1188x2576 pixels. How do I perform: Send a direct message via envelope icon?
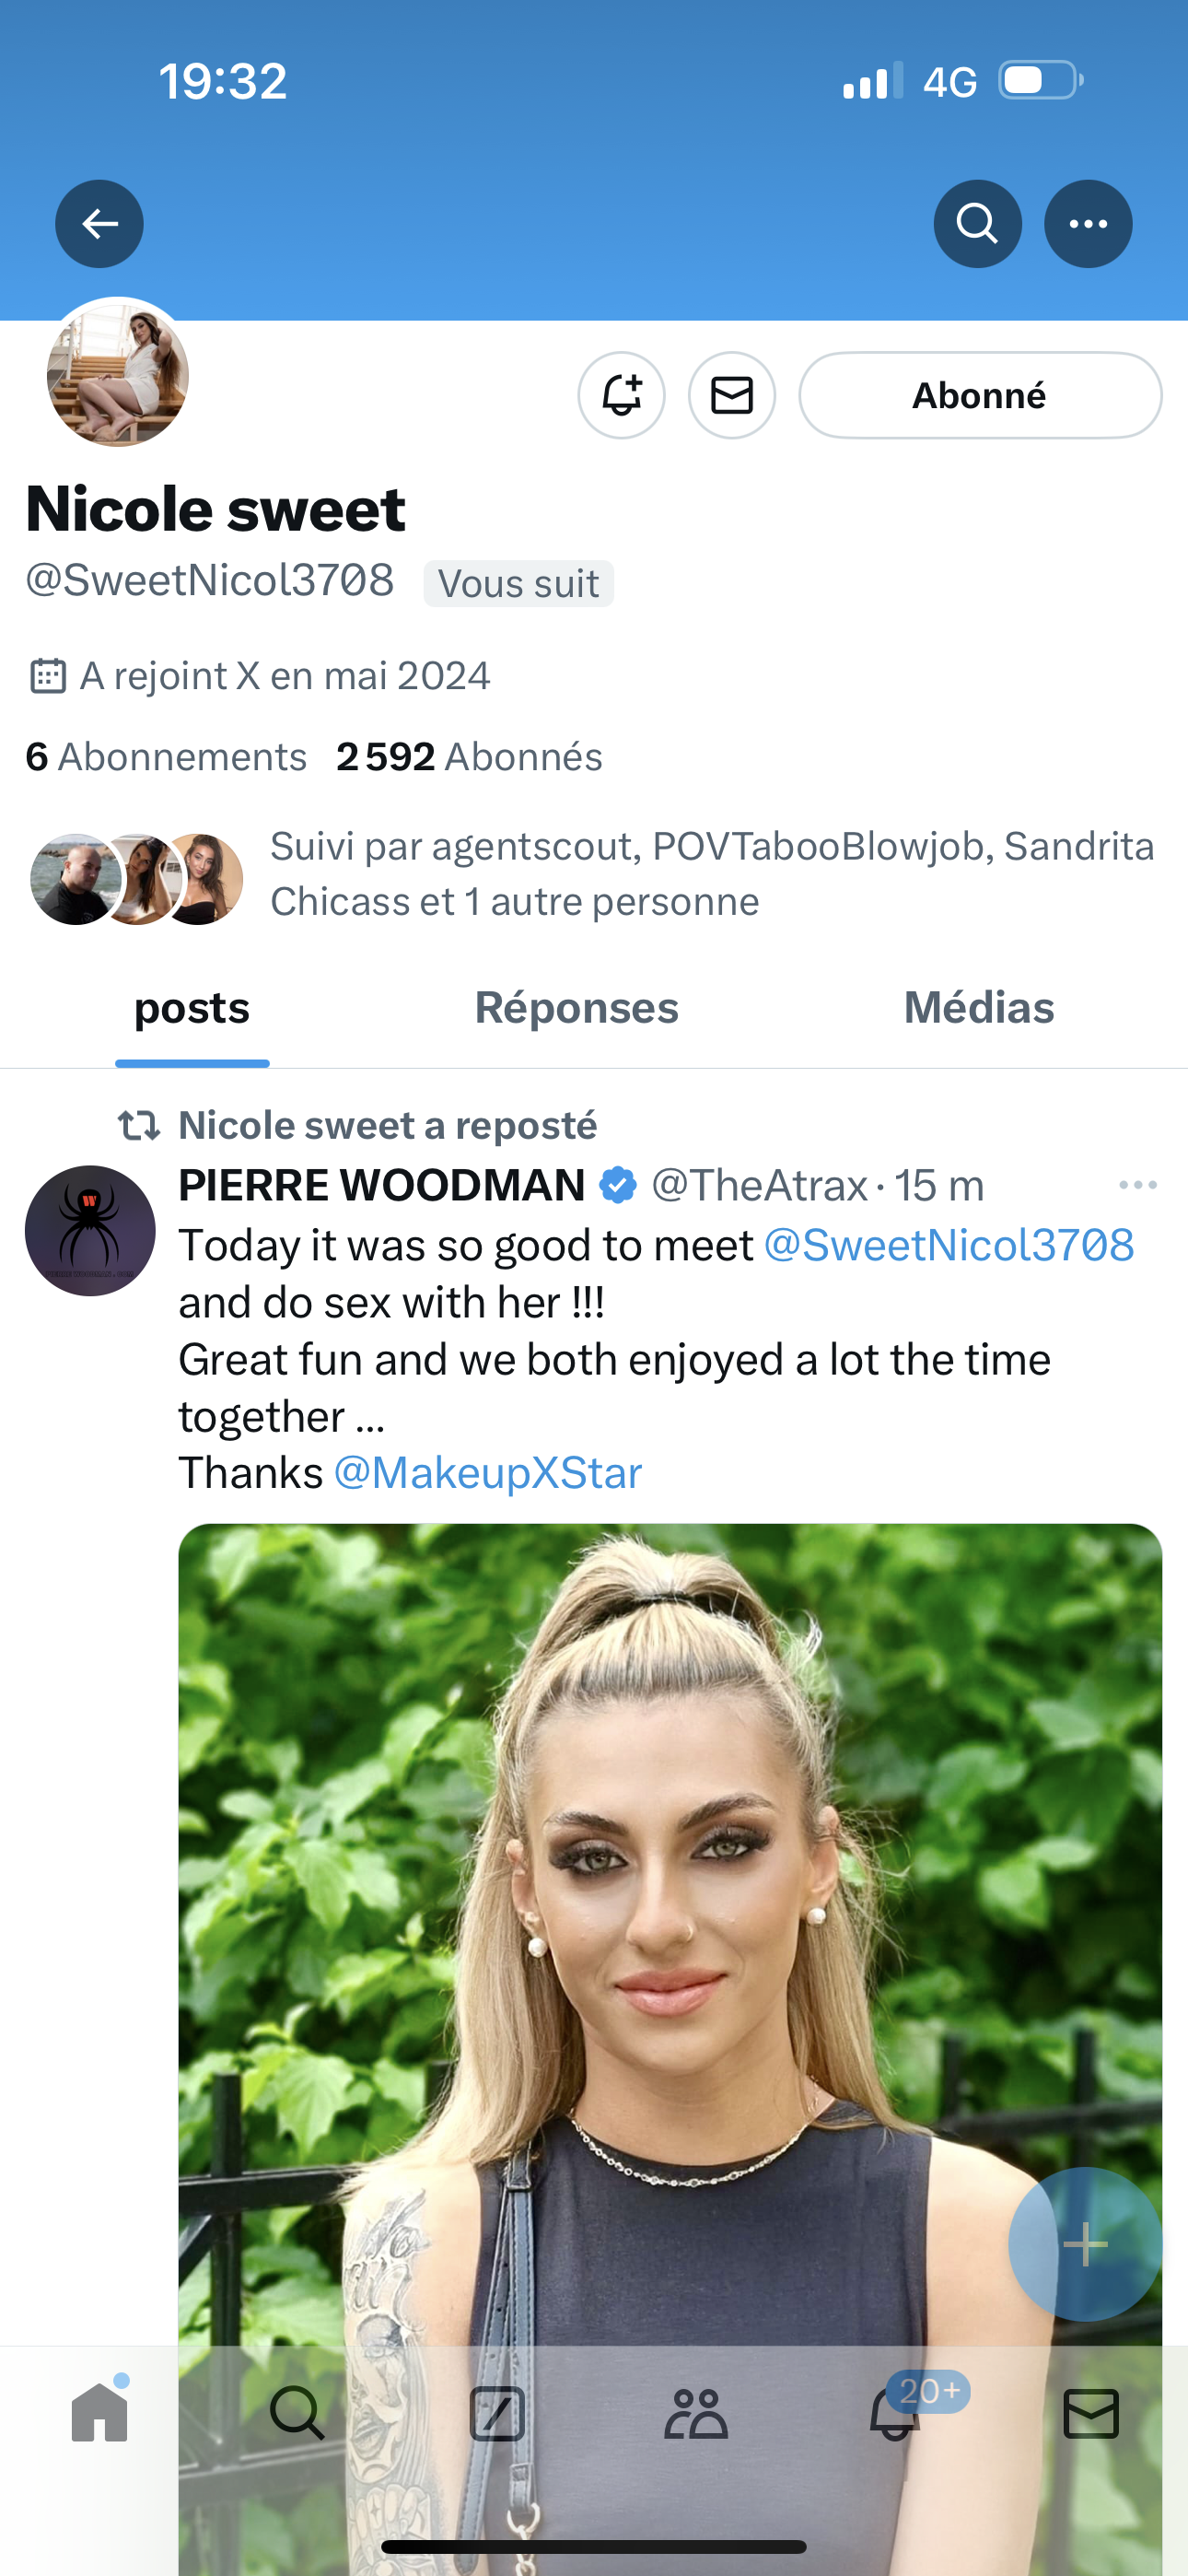click(x=731, y=395)
